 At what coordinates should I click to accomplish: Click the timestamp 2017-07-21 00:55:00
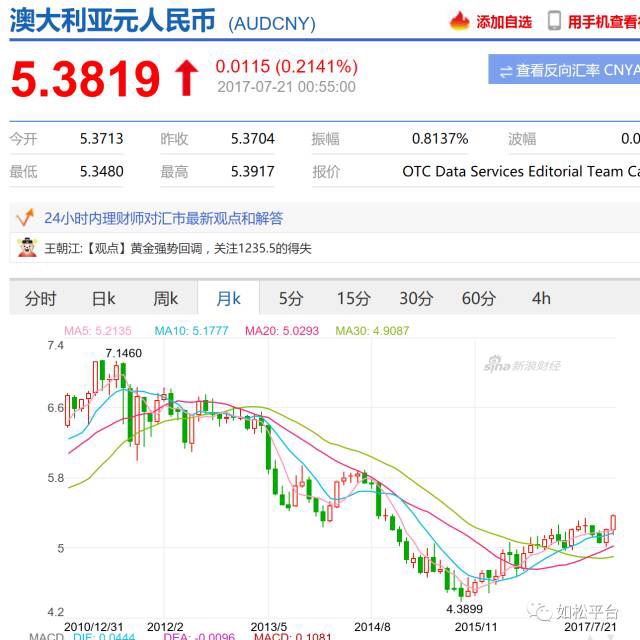287,87
